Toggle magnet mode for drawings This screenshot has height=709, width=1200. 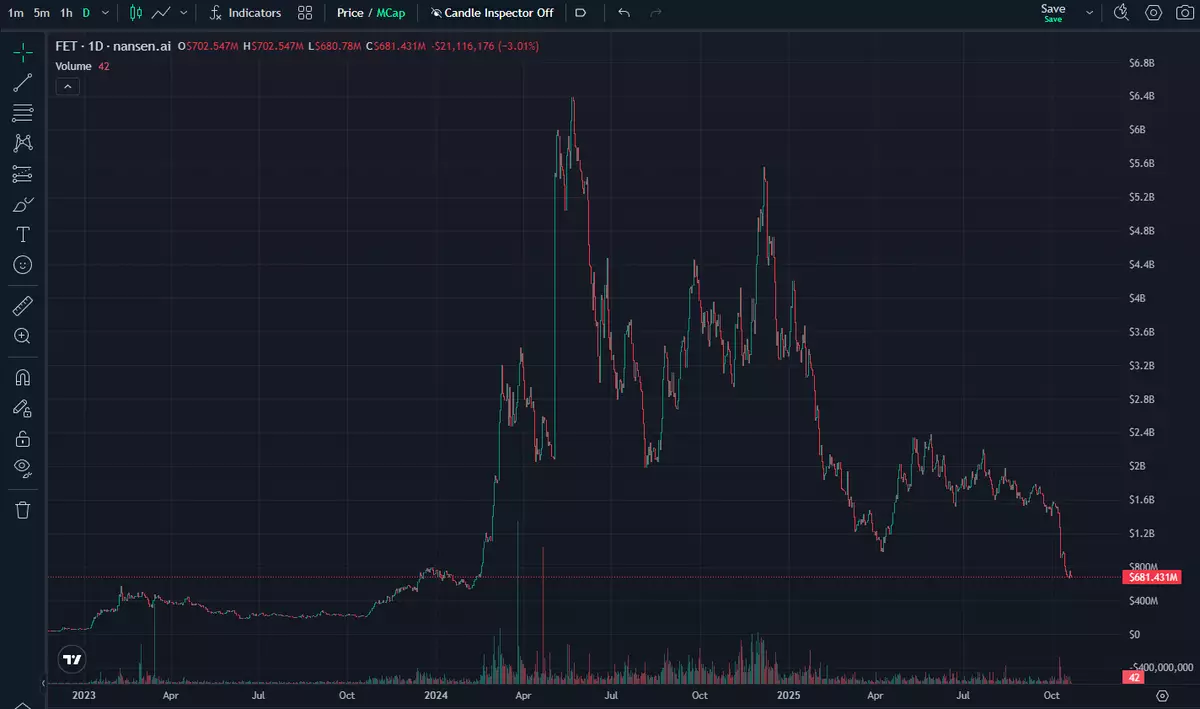pos(22,377)
